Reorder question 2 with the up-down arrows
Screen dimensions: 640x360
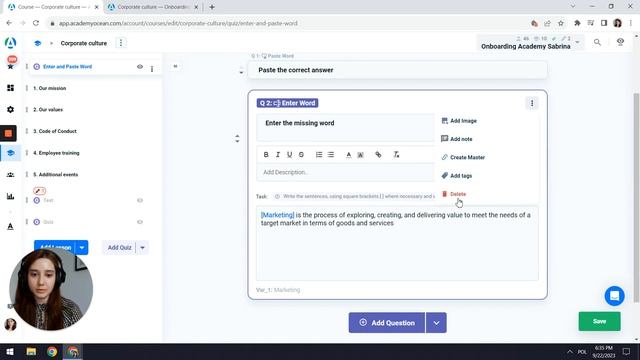click(x=237, y=139)
